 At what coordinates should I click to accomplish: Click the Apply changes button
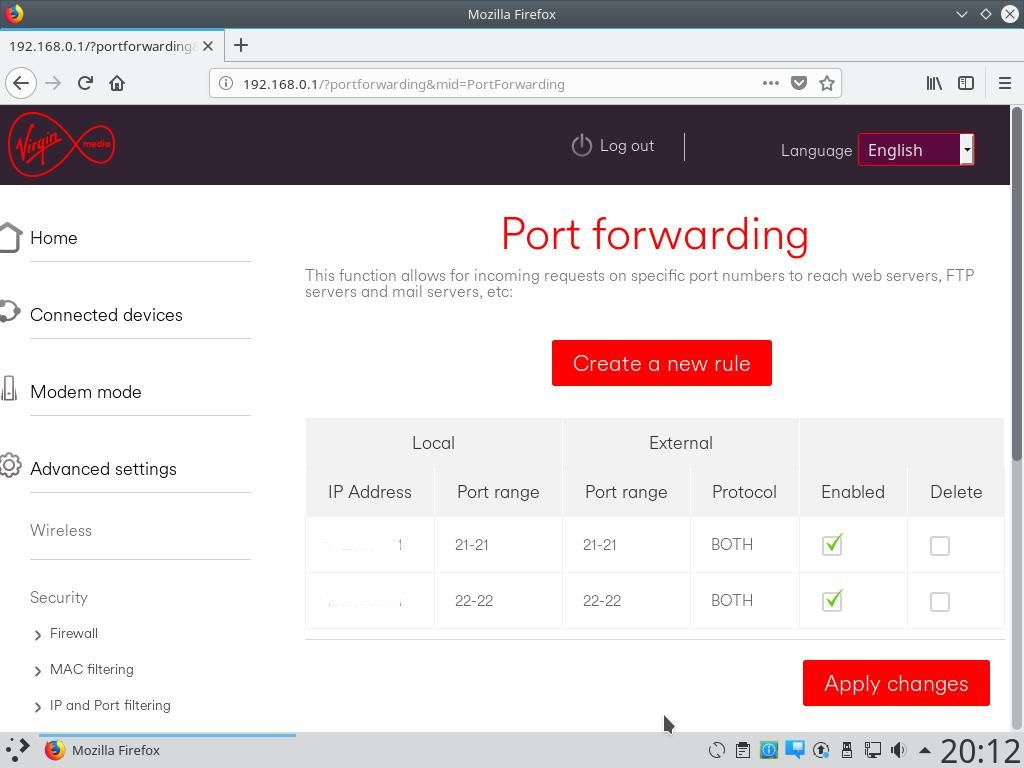coord(896,683)
